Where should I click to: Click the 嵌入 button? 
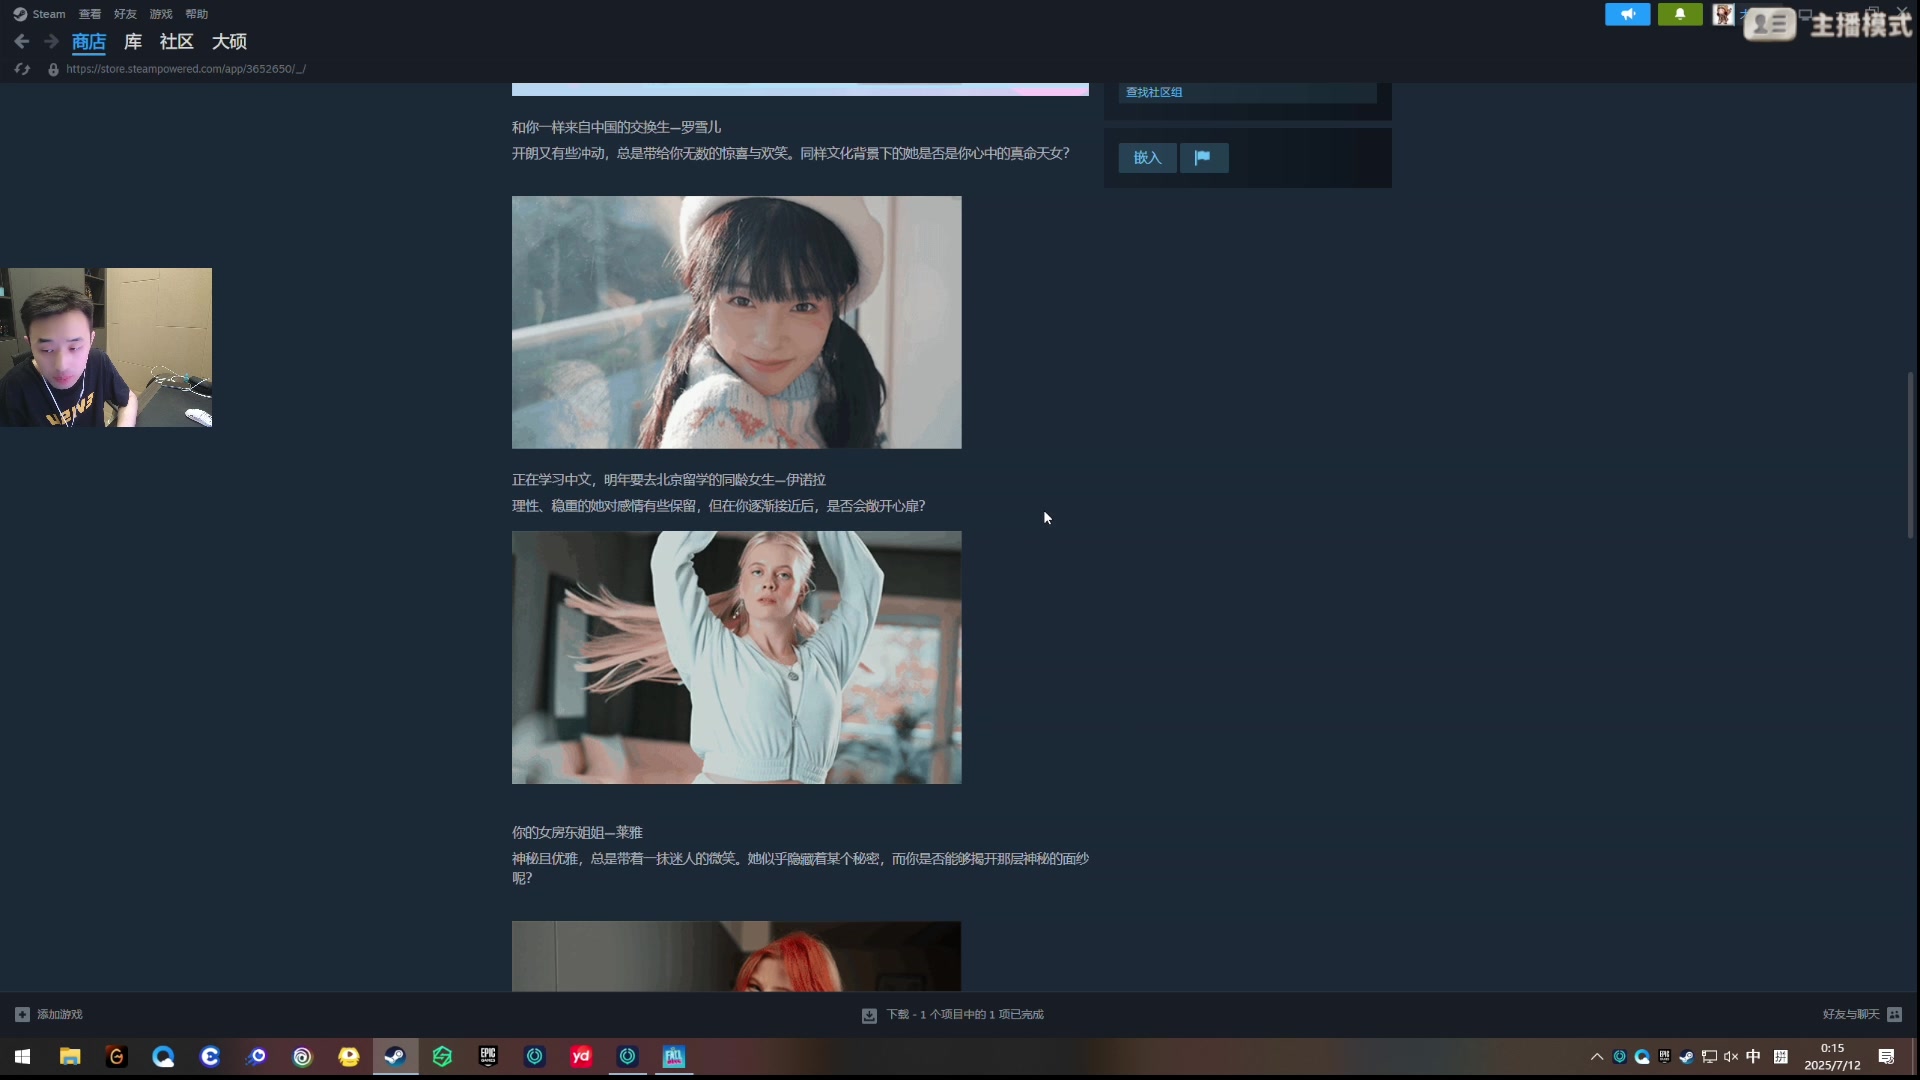1147,158
